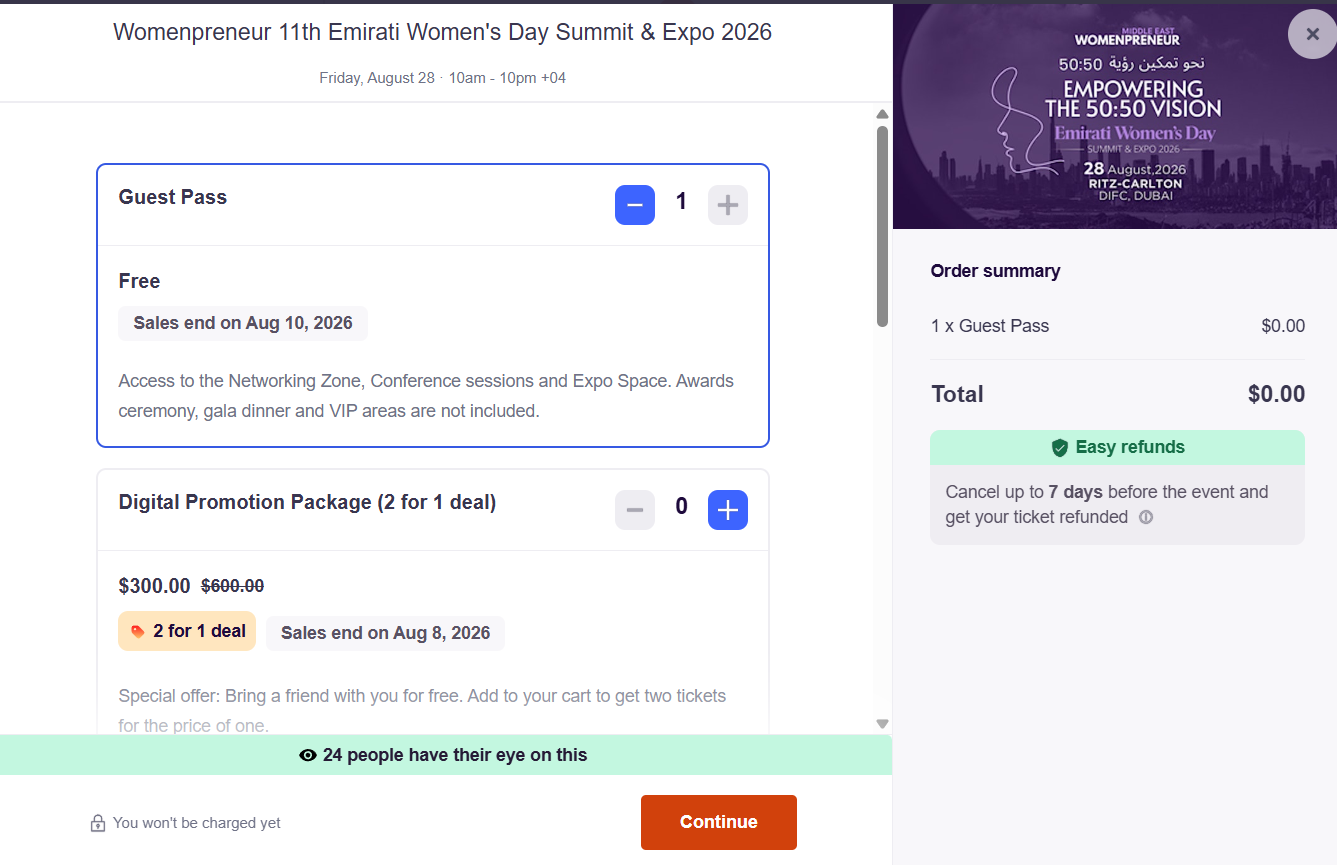Click the Easy refunds shield icon

1060,448
